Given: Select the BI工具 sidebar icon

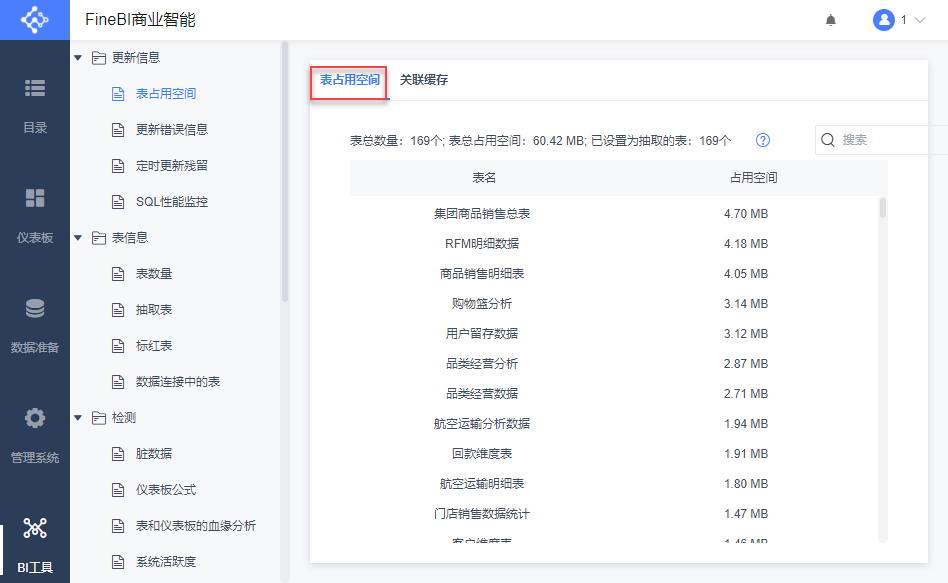Looking at the screenshot, I should click(35, 528).
